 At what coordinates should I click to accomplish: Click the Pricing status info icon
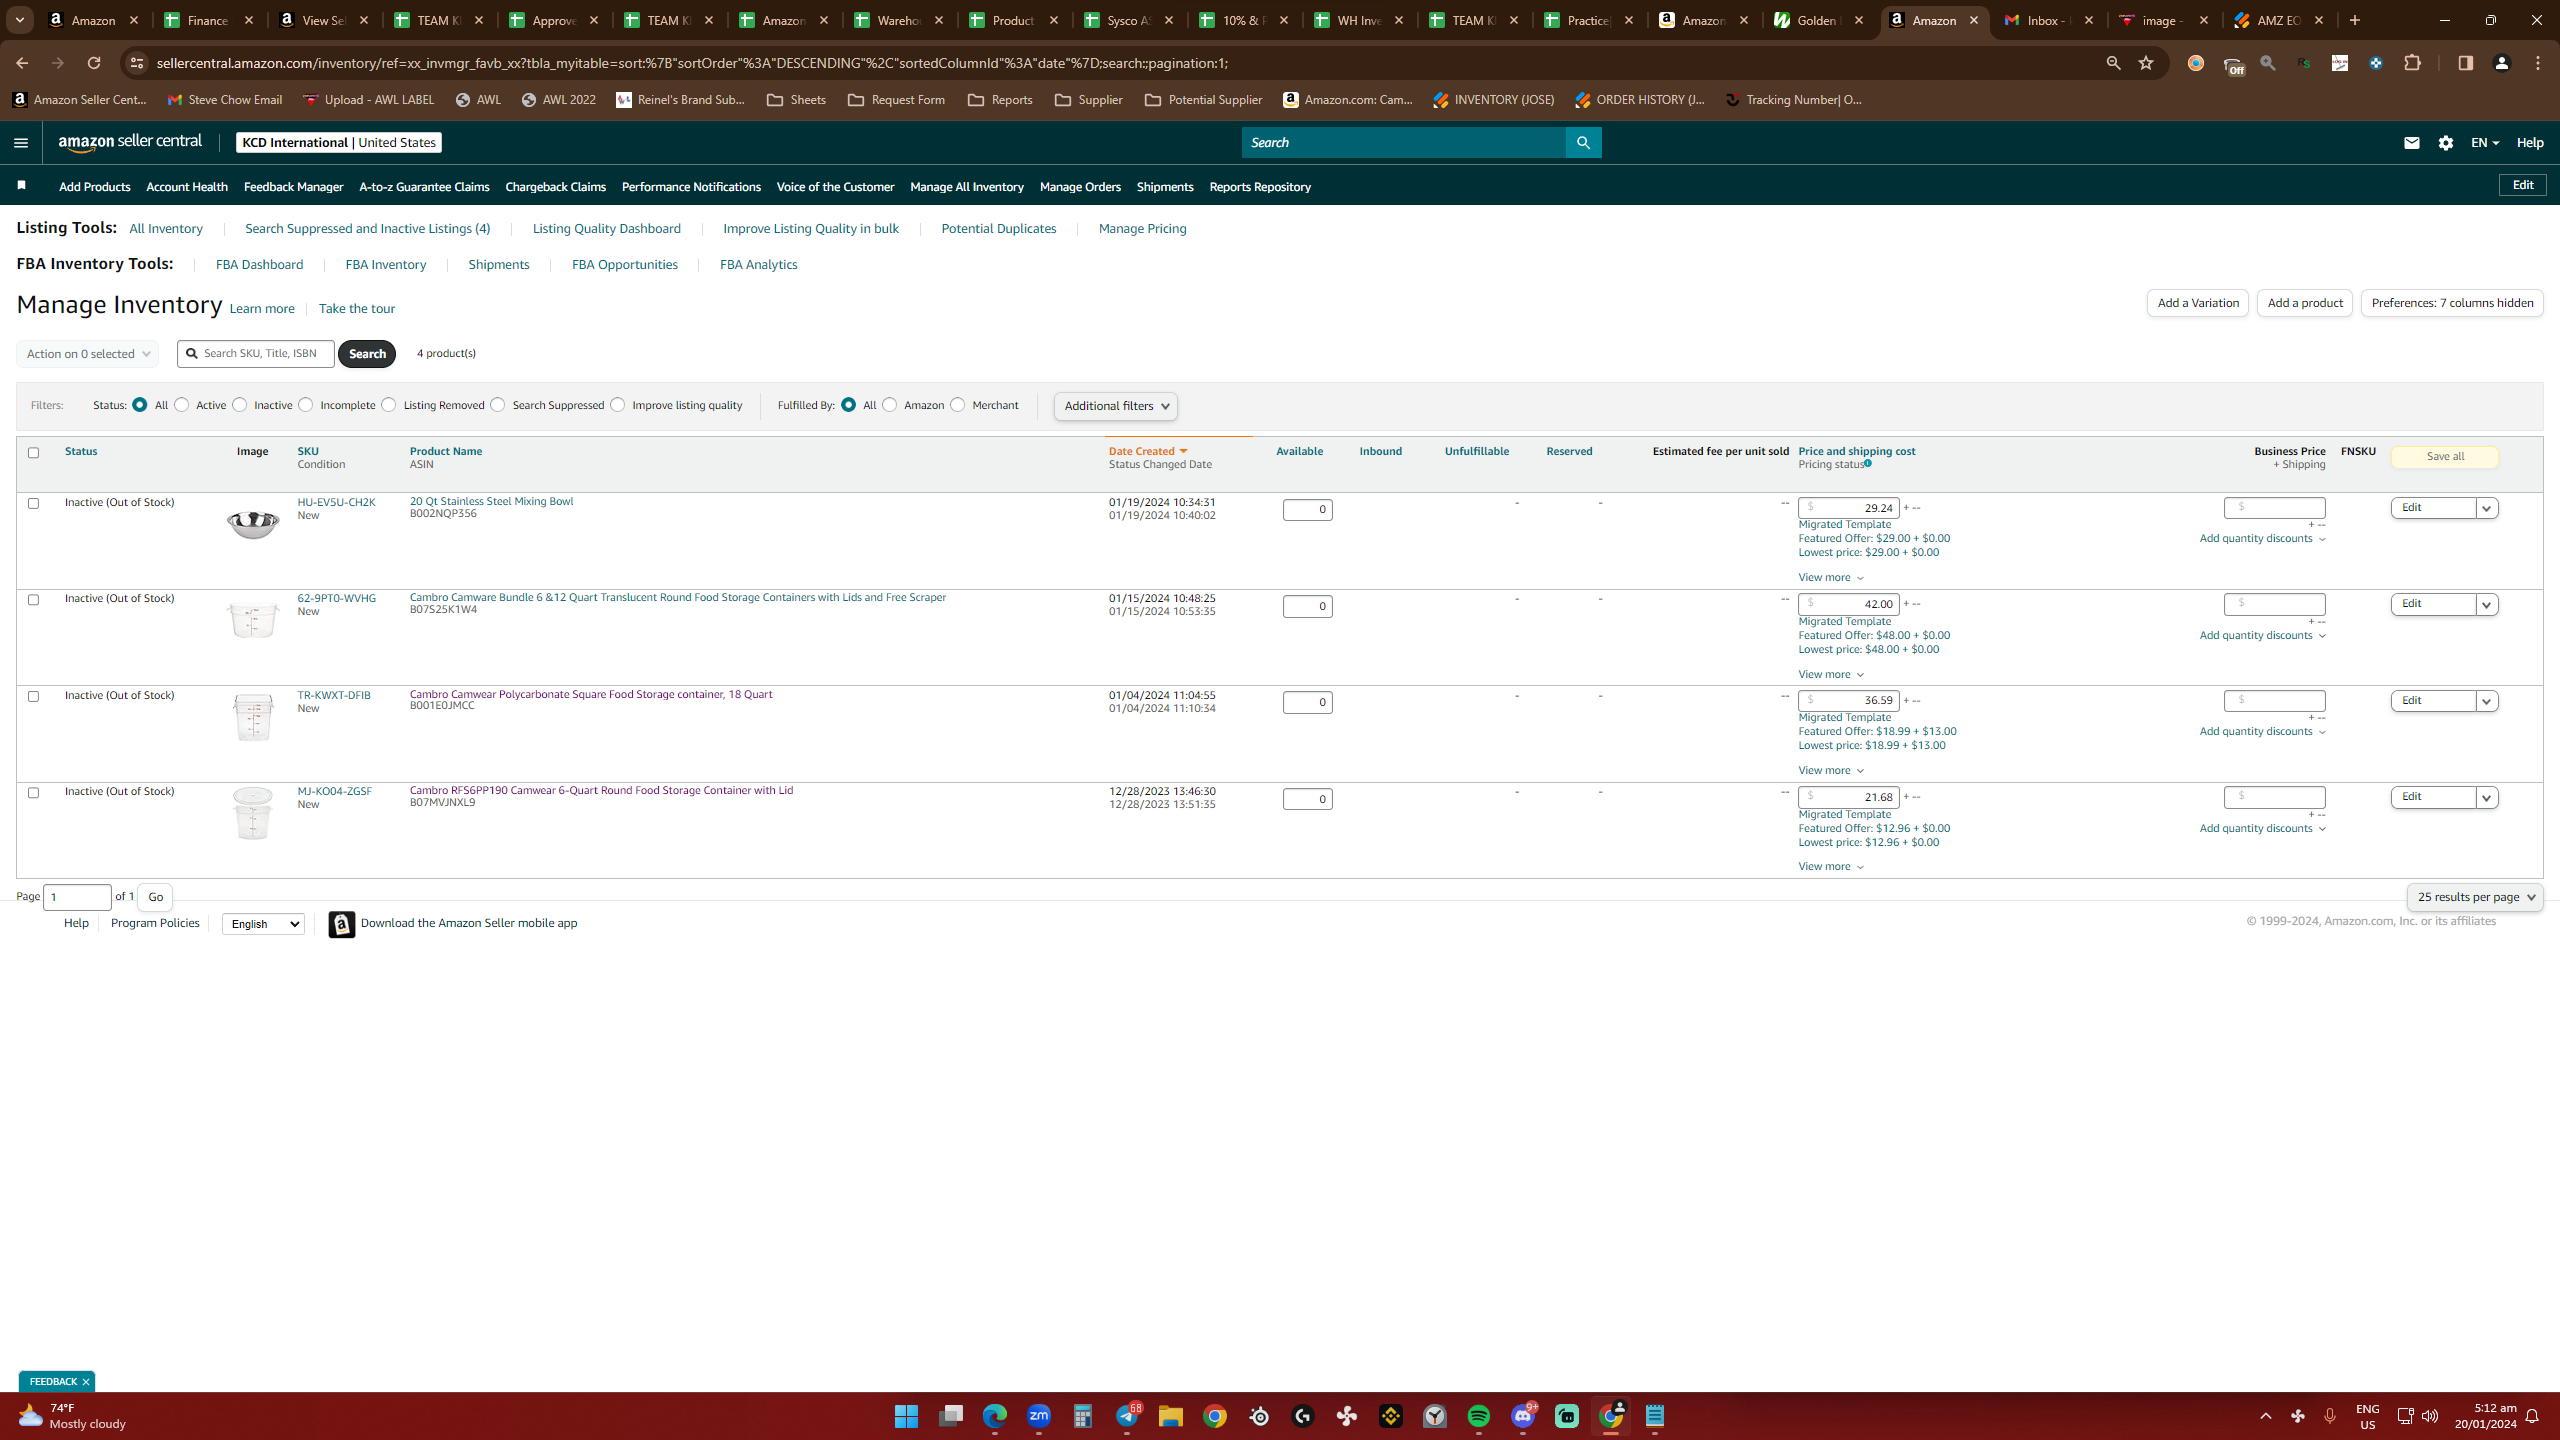pyautogui.click(x=1867, y=463)
